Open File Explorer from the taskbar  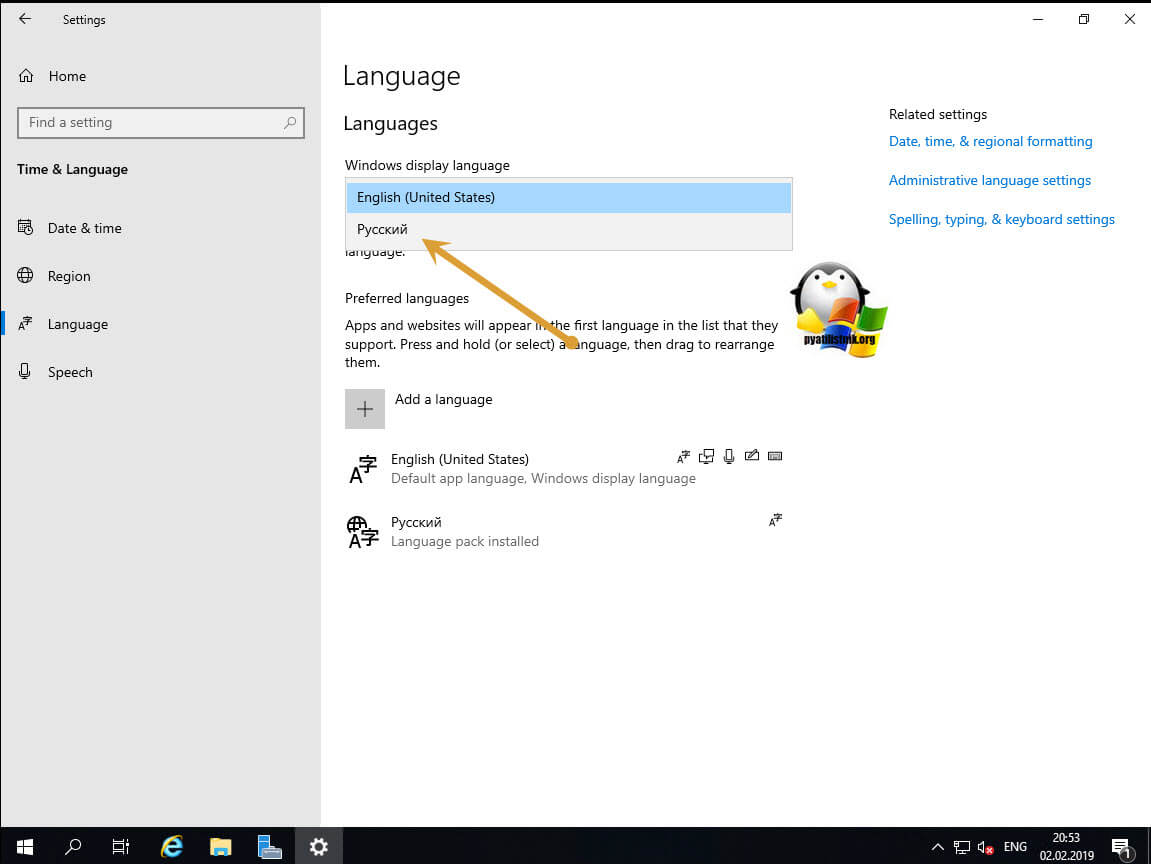pyautogui.click(x=220, y=846)
